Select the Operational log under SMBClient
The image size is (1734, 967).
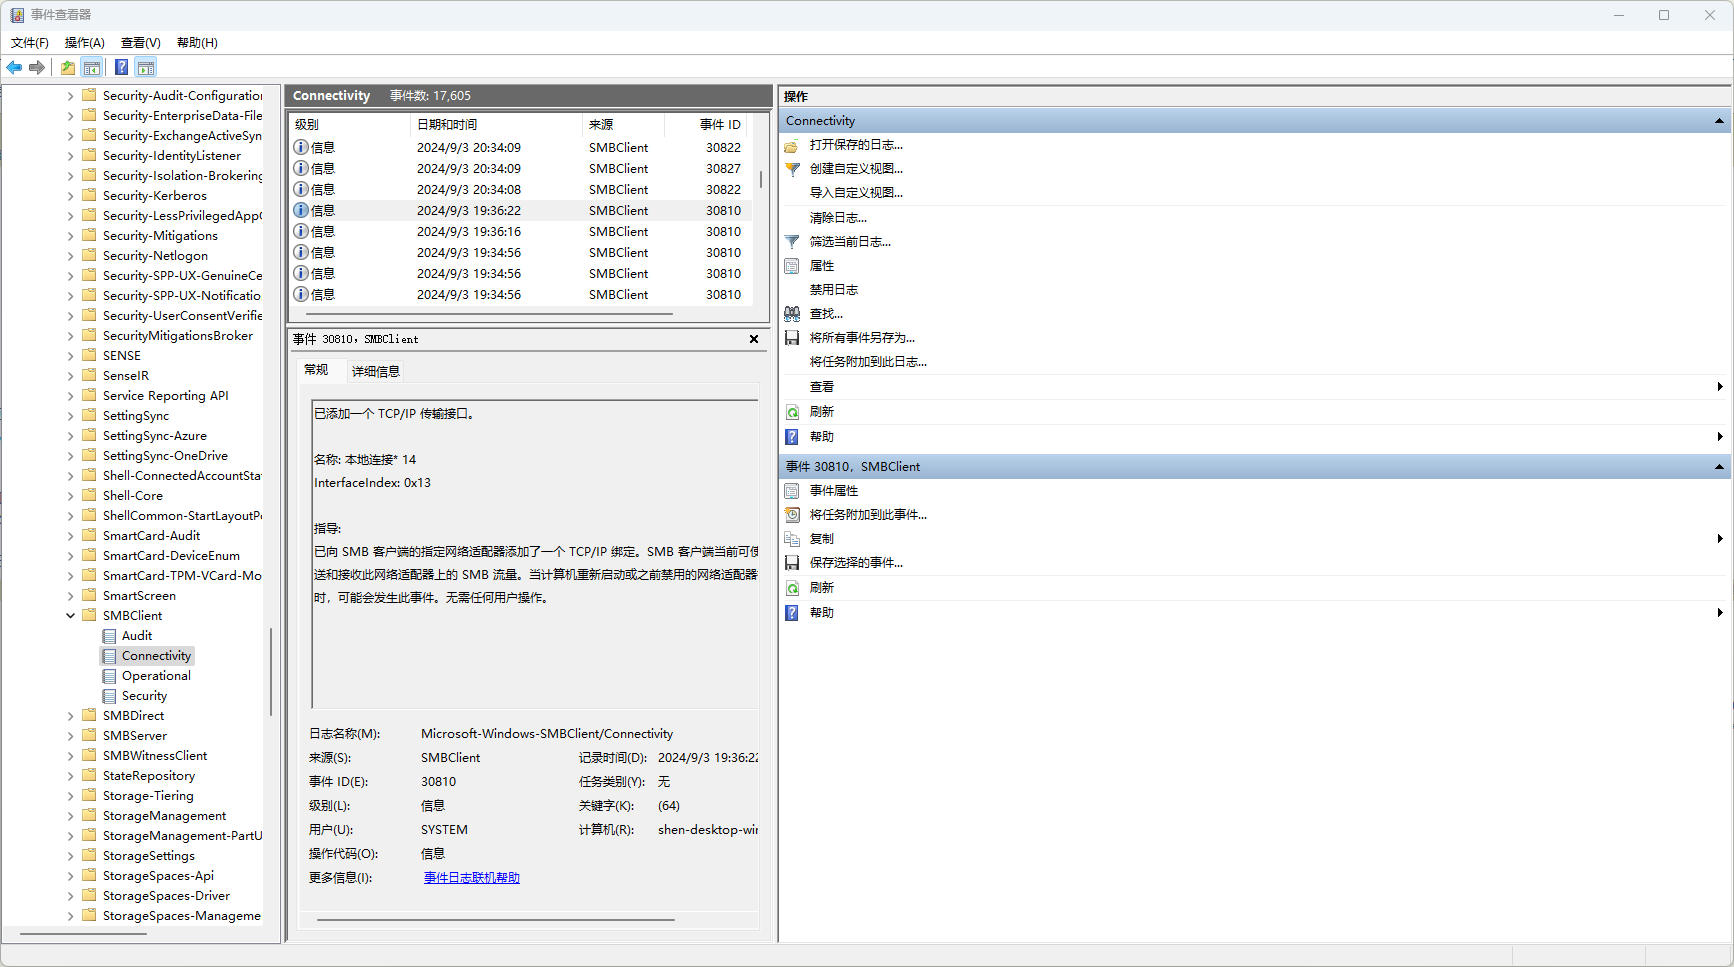(x=156, y=676)
